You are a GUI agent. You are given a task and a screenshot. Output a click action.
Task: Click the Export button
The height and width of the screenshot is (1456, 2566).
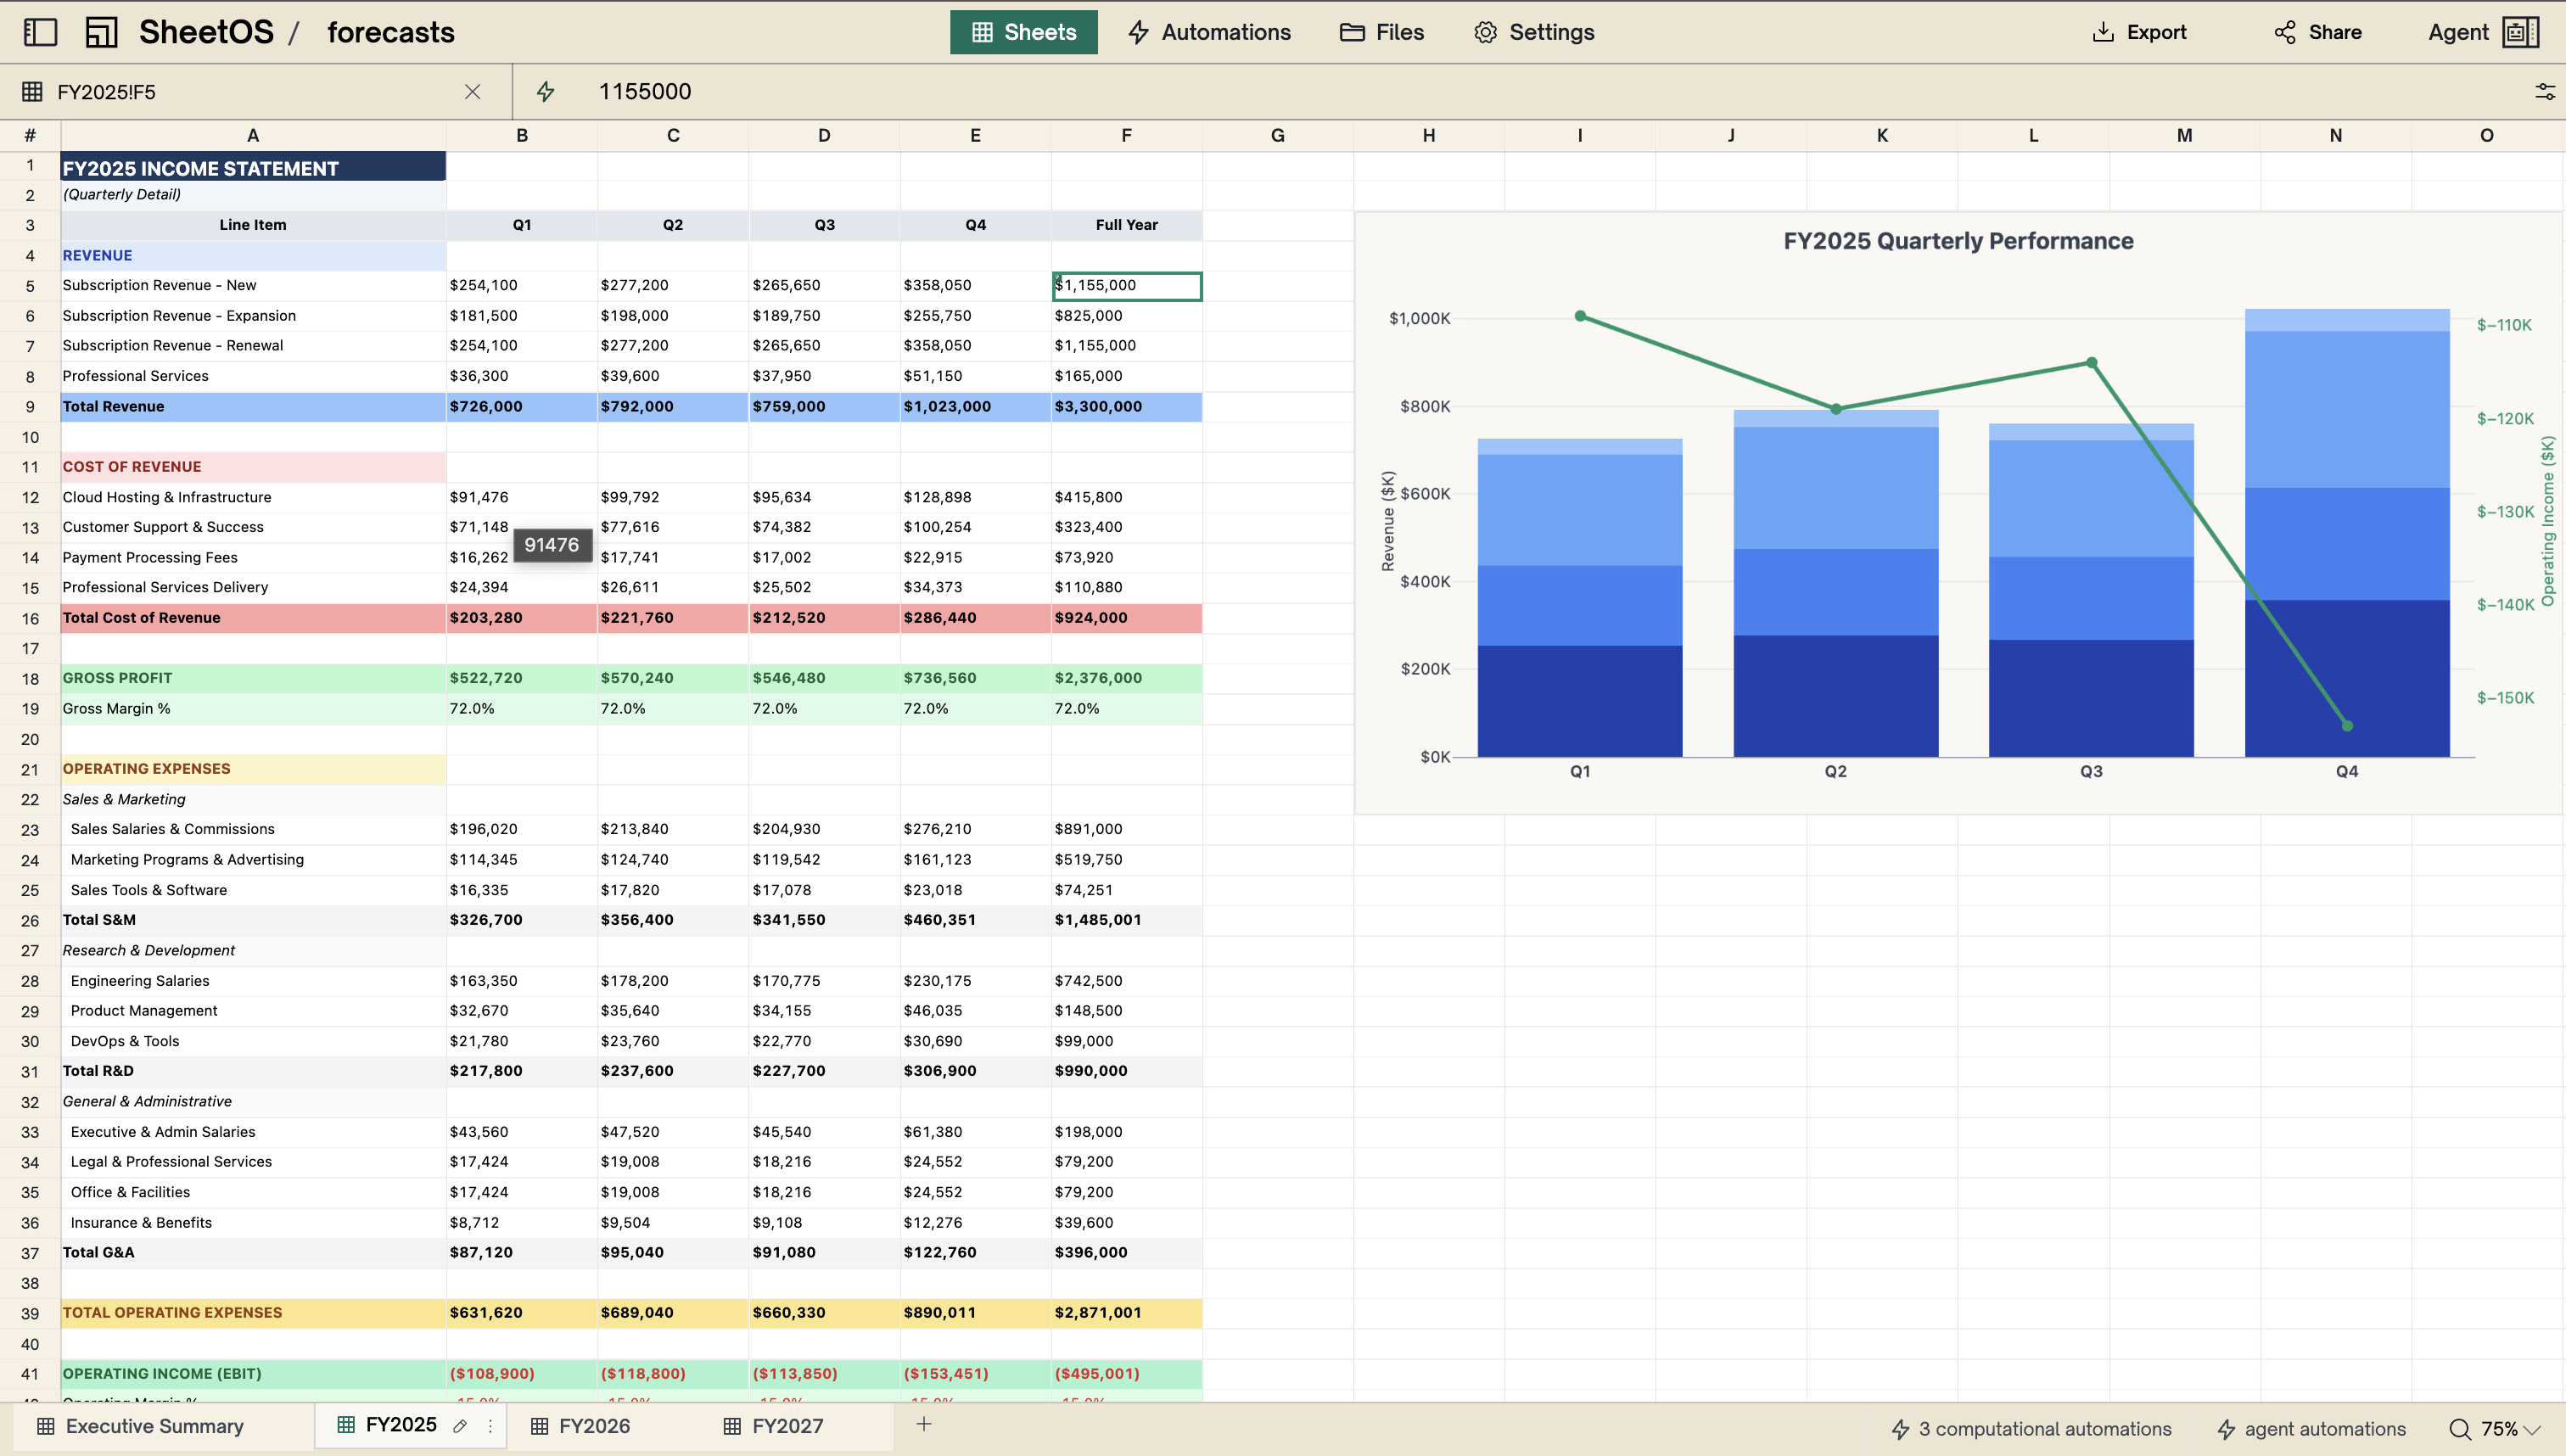2139,31
